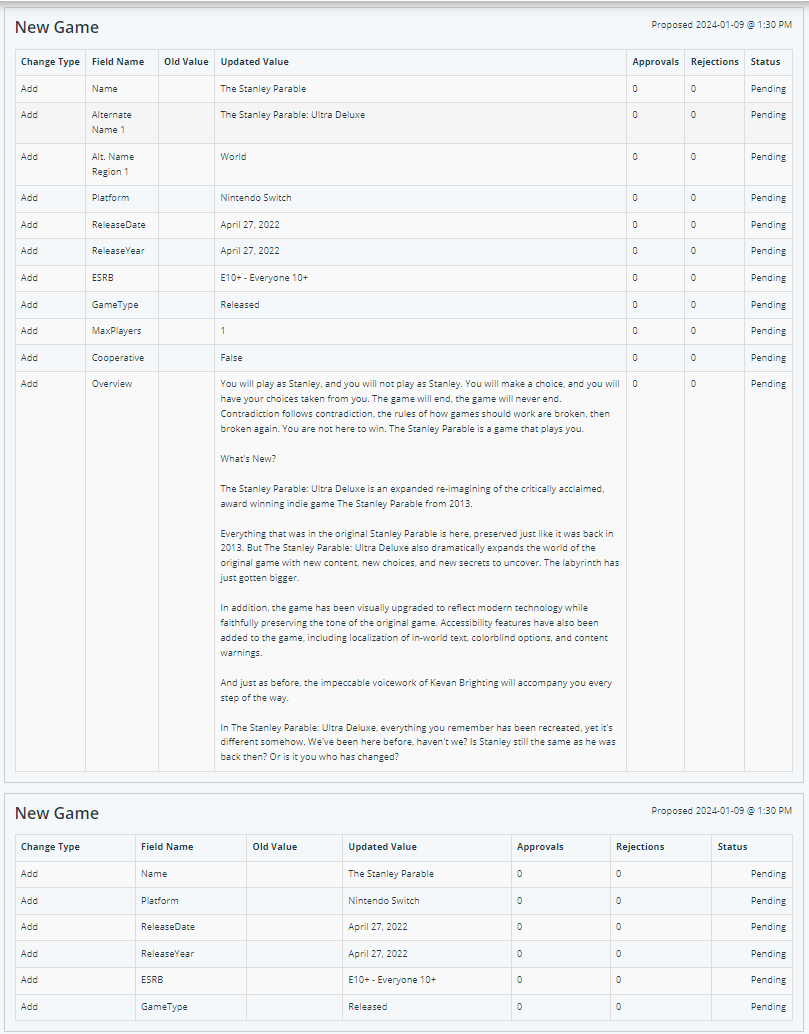Click the paragraph mentioning 'Kevan Brighting' voicework
The height and width of the screenshot is (1034, 809).
click(416, 690)
